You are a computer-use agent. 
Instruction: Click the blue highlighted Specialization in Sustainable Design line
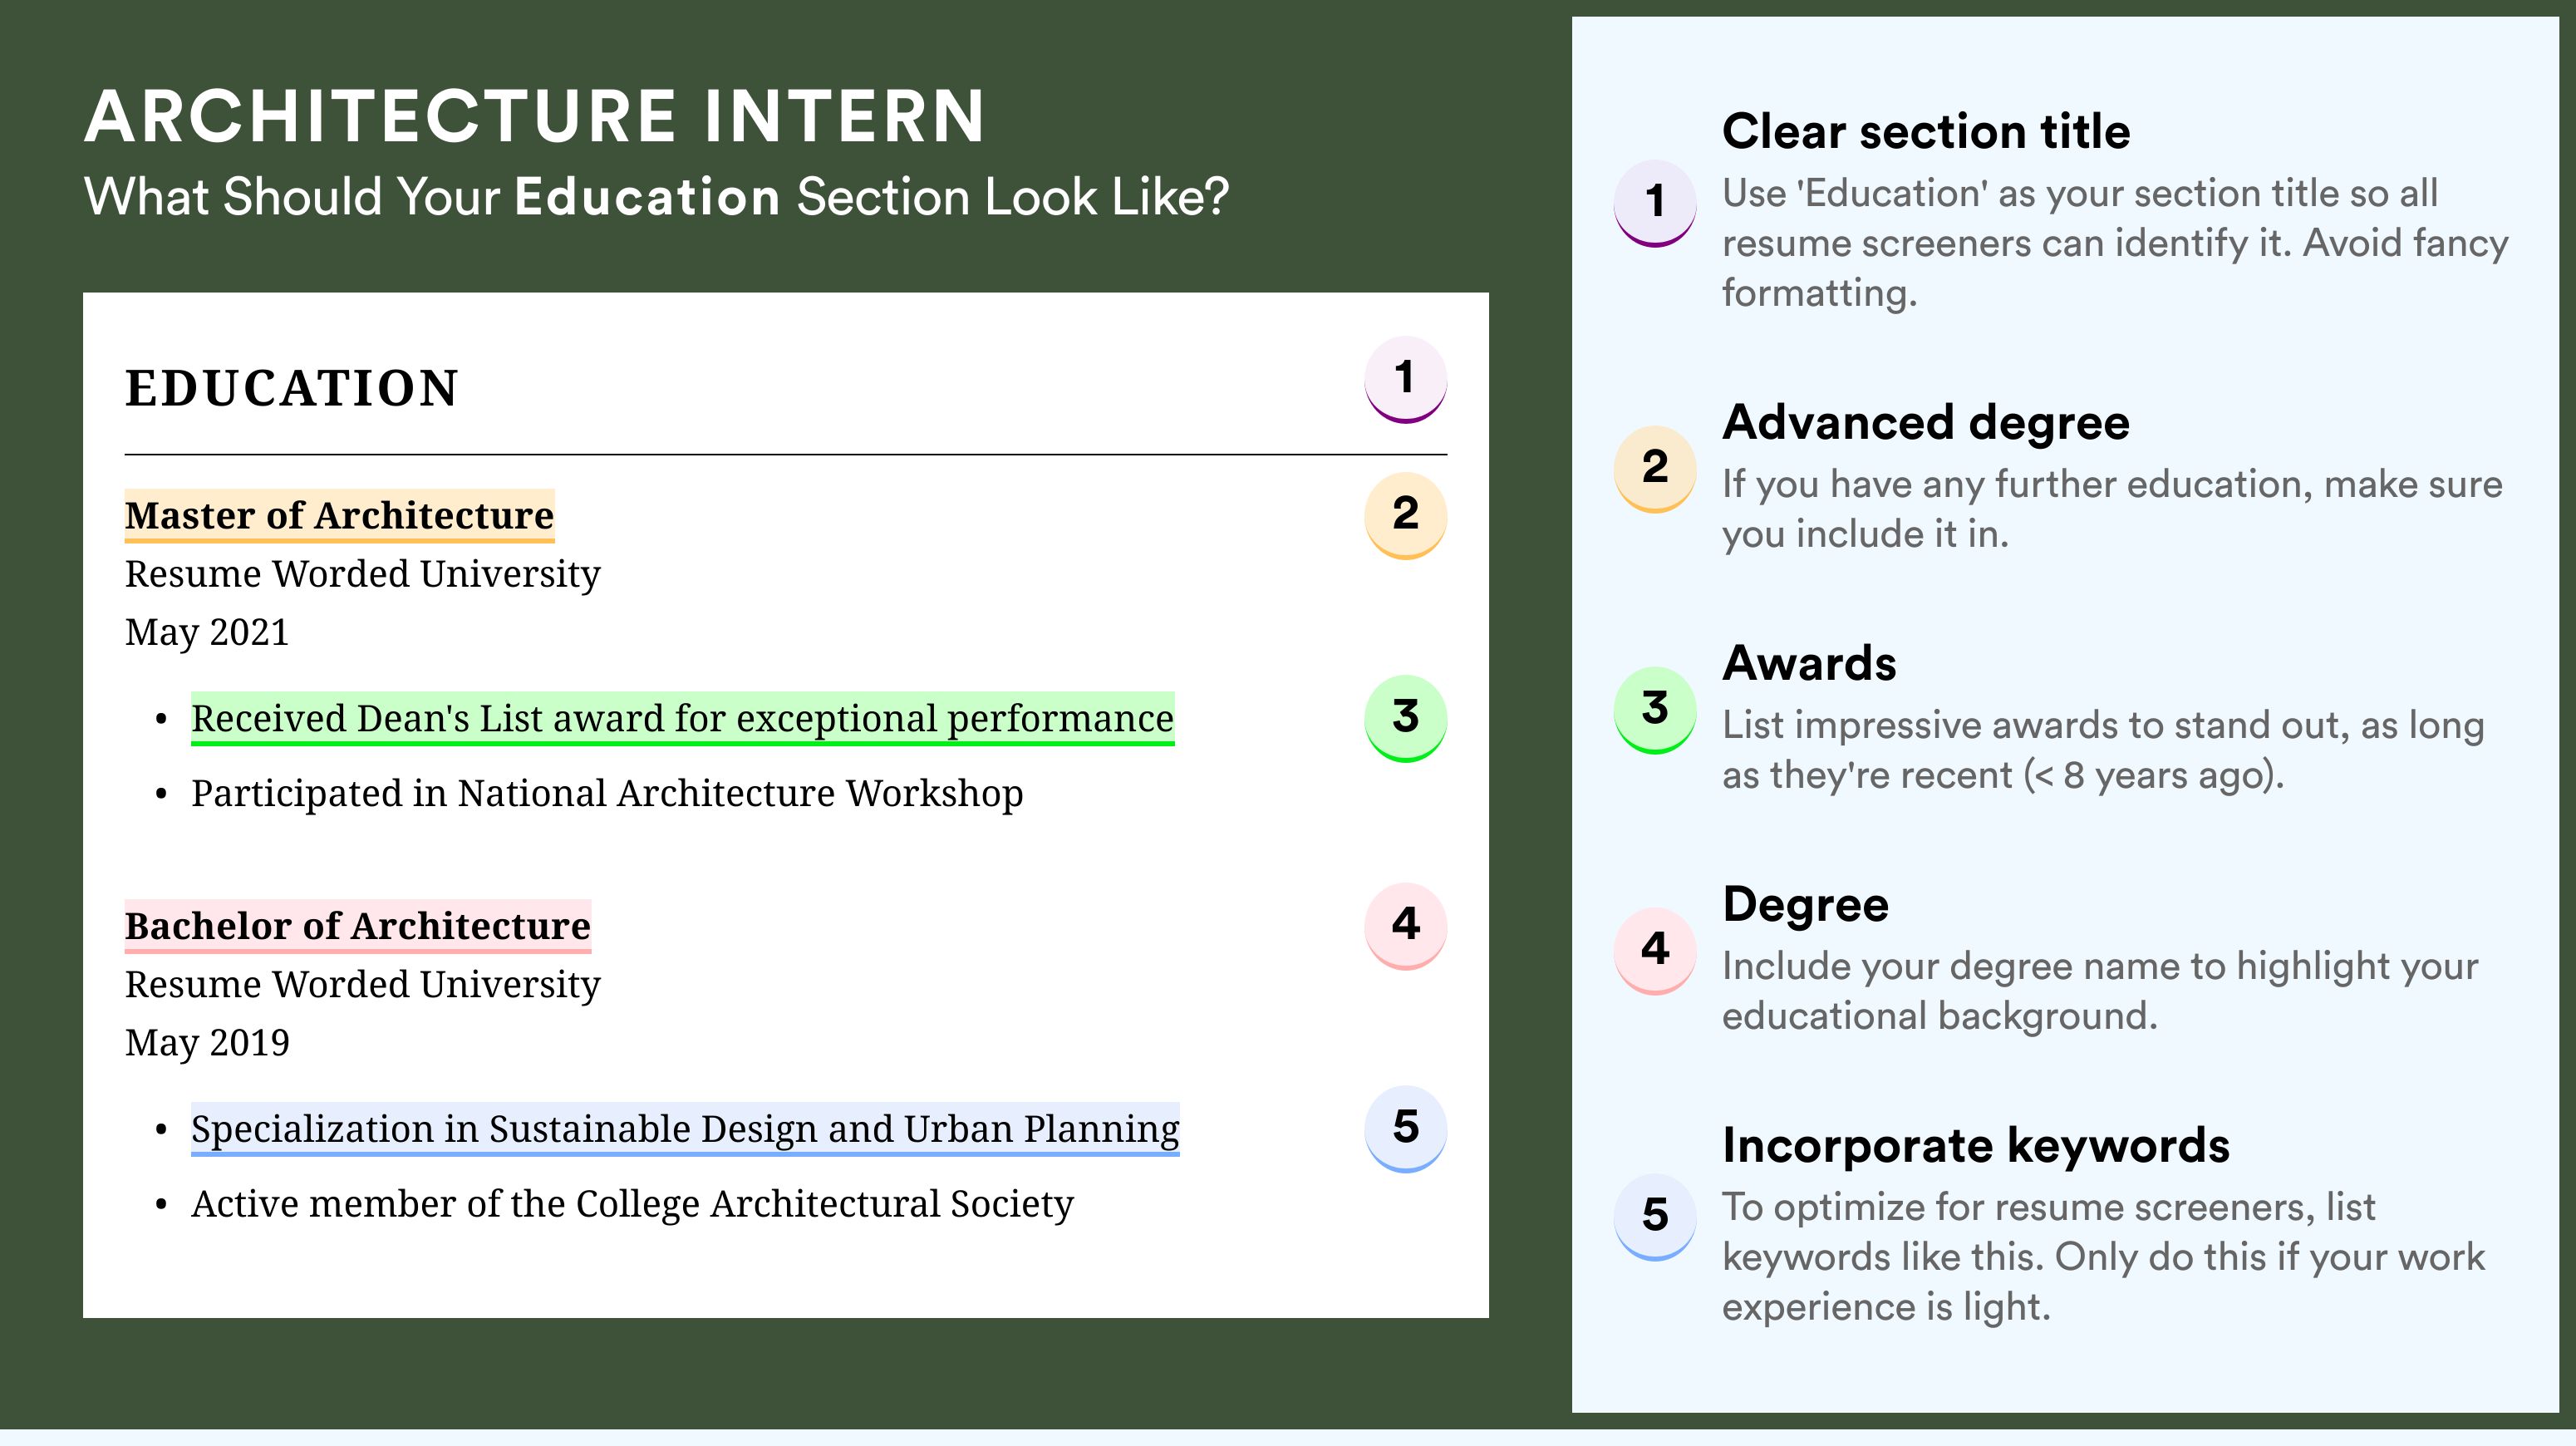coord(685,1129)
